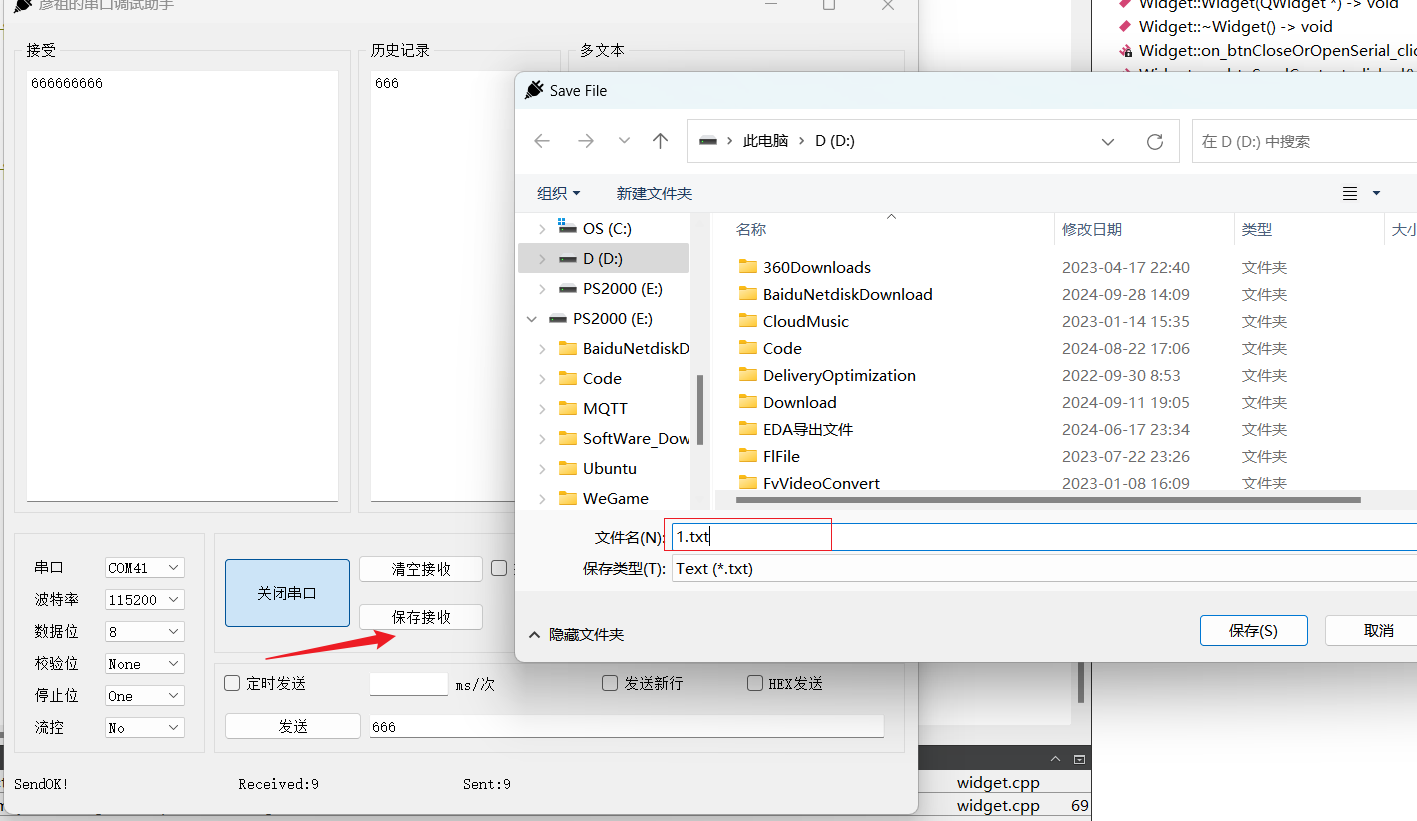Open recent locations chevron in Save File
This screenshot has width=1417, height=821.
(x=624, y=141)
